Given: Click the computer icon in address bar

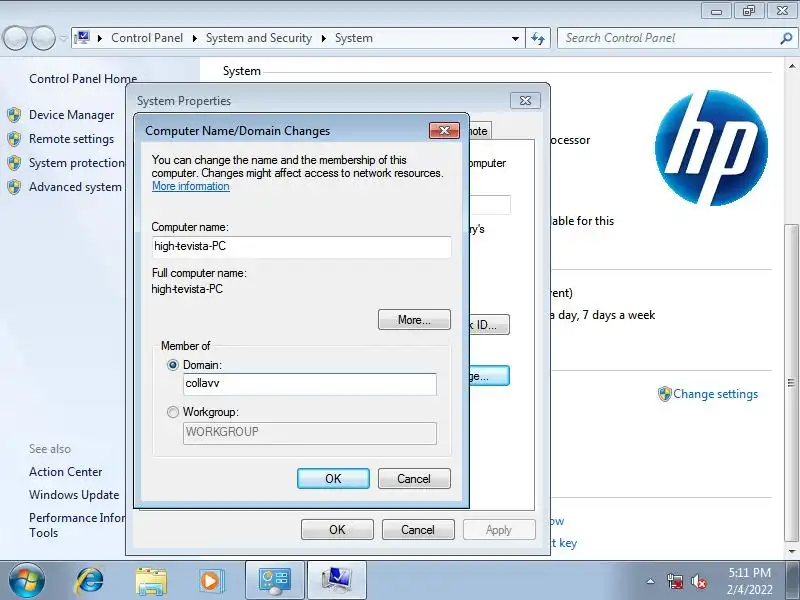Looking at the screenshot, I should tap(82, 38).
